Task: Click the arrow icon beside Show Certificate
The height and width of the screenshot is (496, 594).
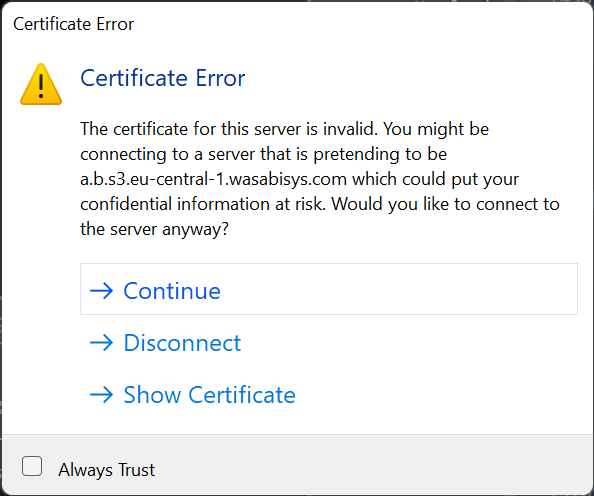Action: point(101,395)
